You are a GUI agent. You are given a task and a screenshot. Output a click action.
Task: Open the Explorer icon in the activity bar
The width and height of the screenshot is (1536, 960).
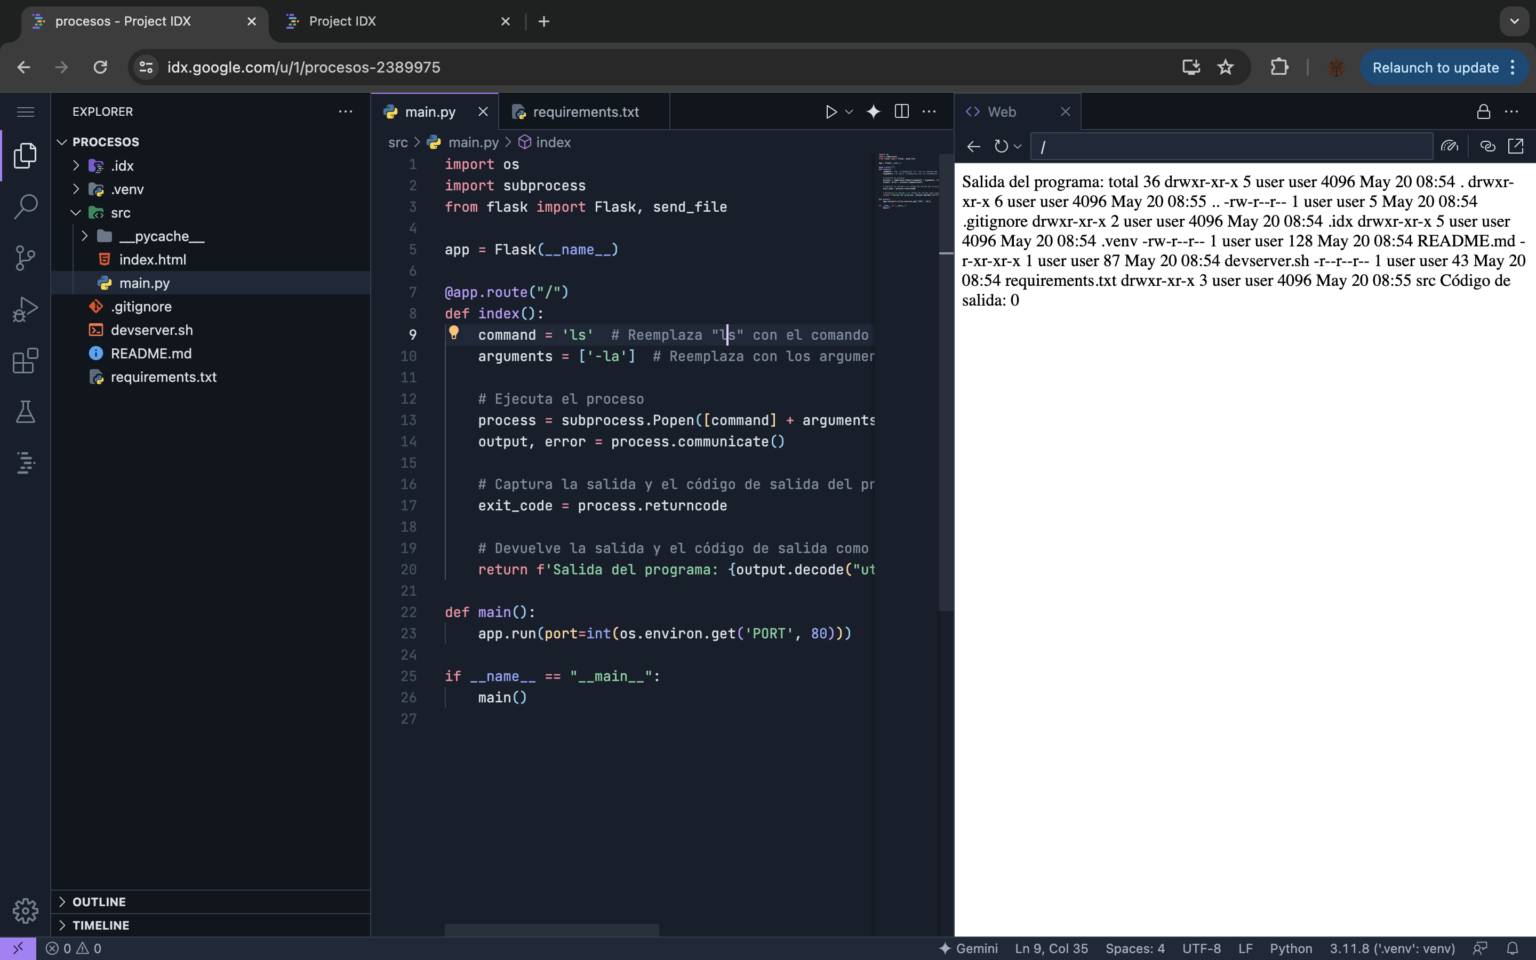(25, 155)
